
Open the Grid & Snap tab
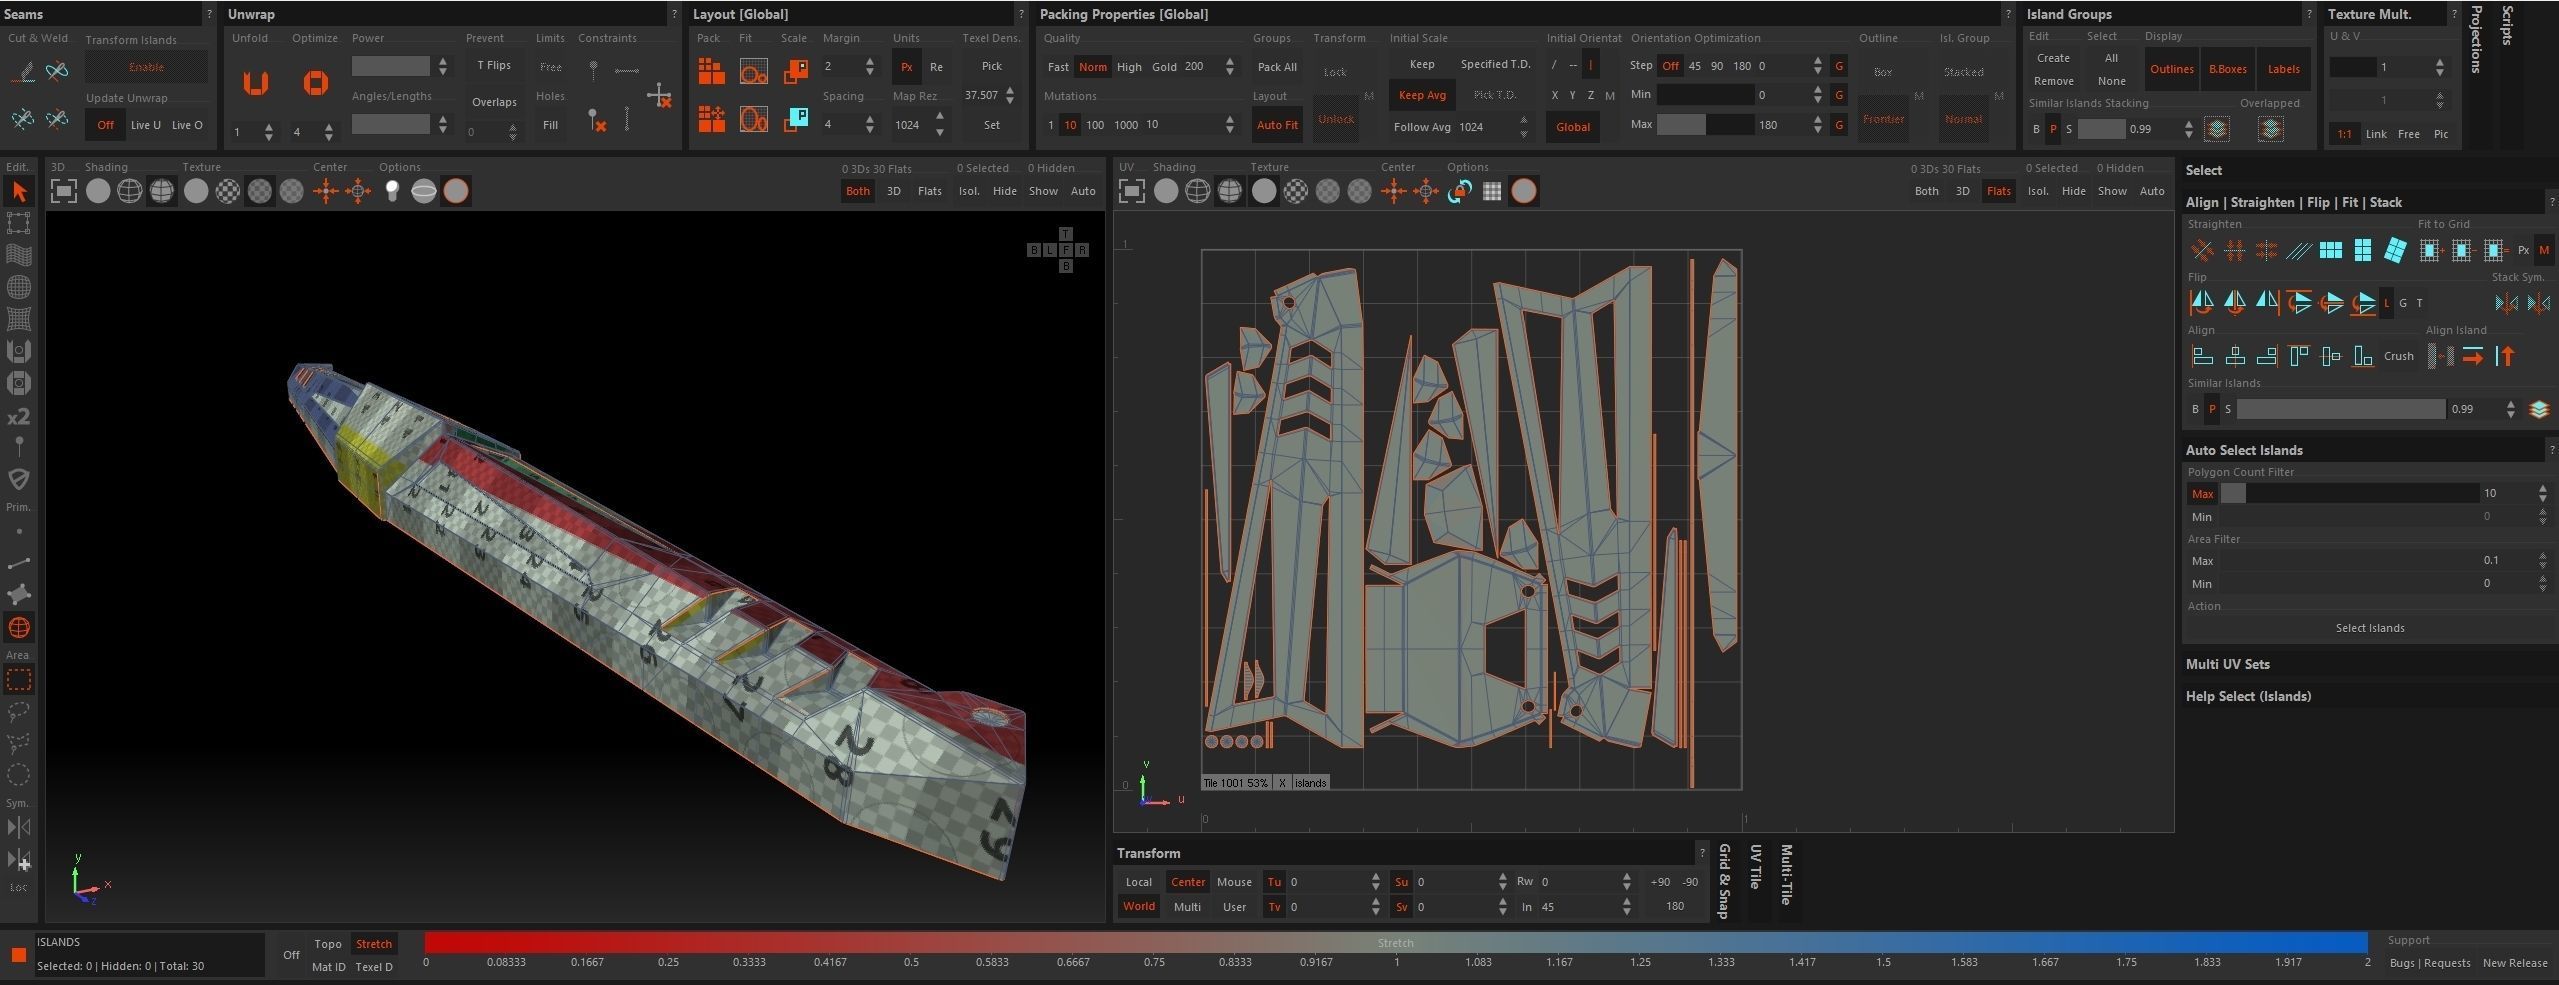coord(1724,881)
